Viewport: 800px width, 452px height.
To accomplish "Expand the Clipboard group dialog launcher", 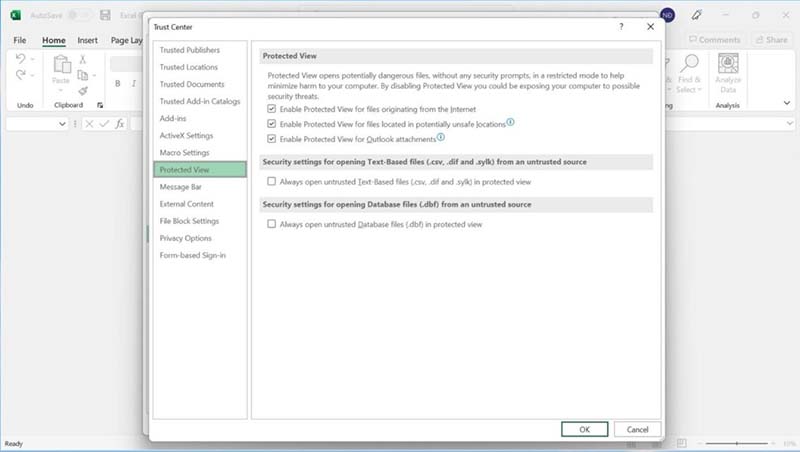I will (100, 105).
